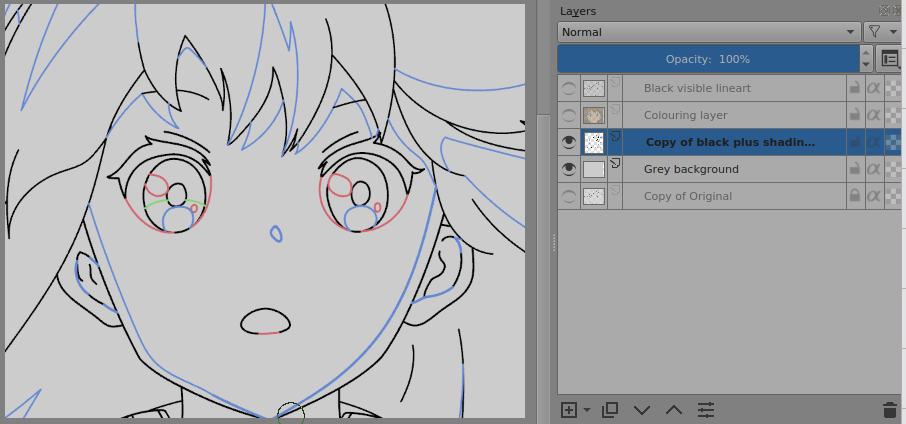The height and width of the screenshot is (424, 906).
Task: Click the Copy of Original layer thumbnail
Action: click(x=593, y=196)
